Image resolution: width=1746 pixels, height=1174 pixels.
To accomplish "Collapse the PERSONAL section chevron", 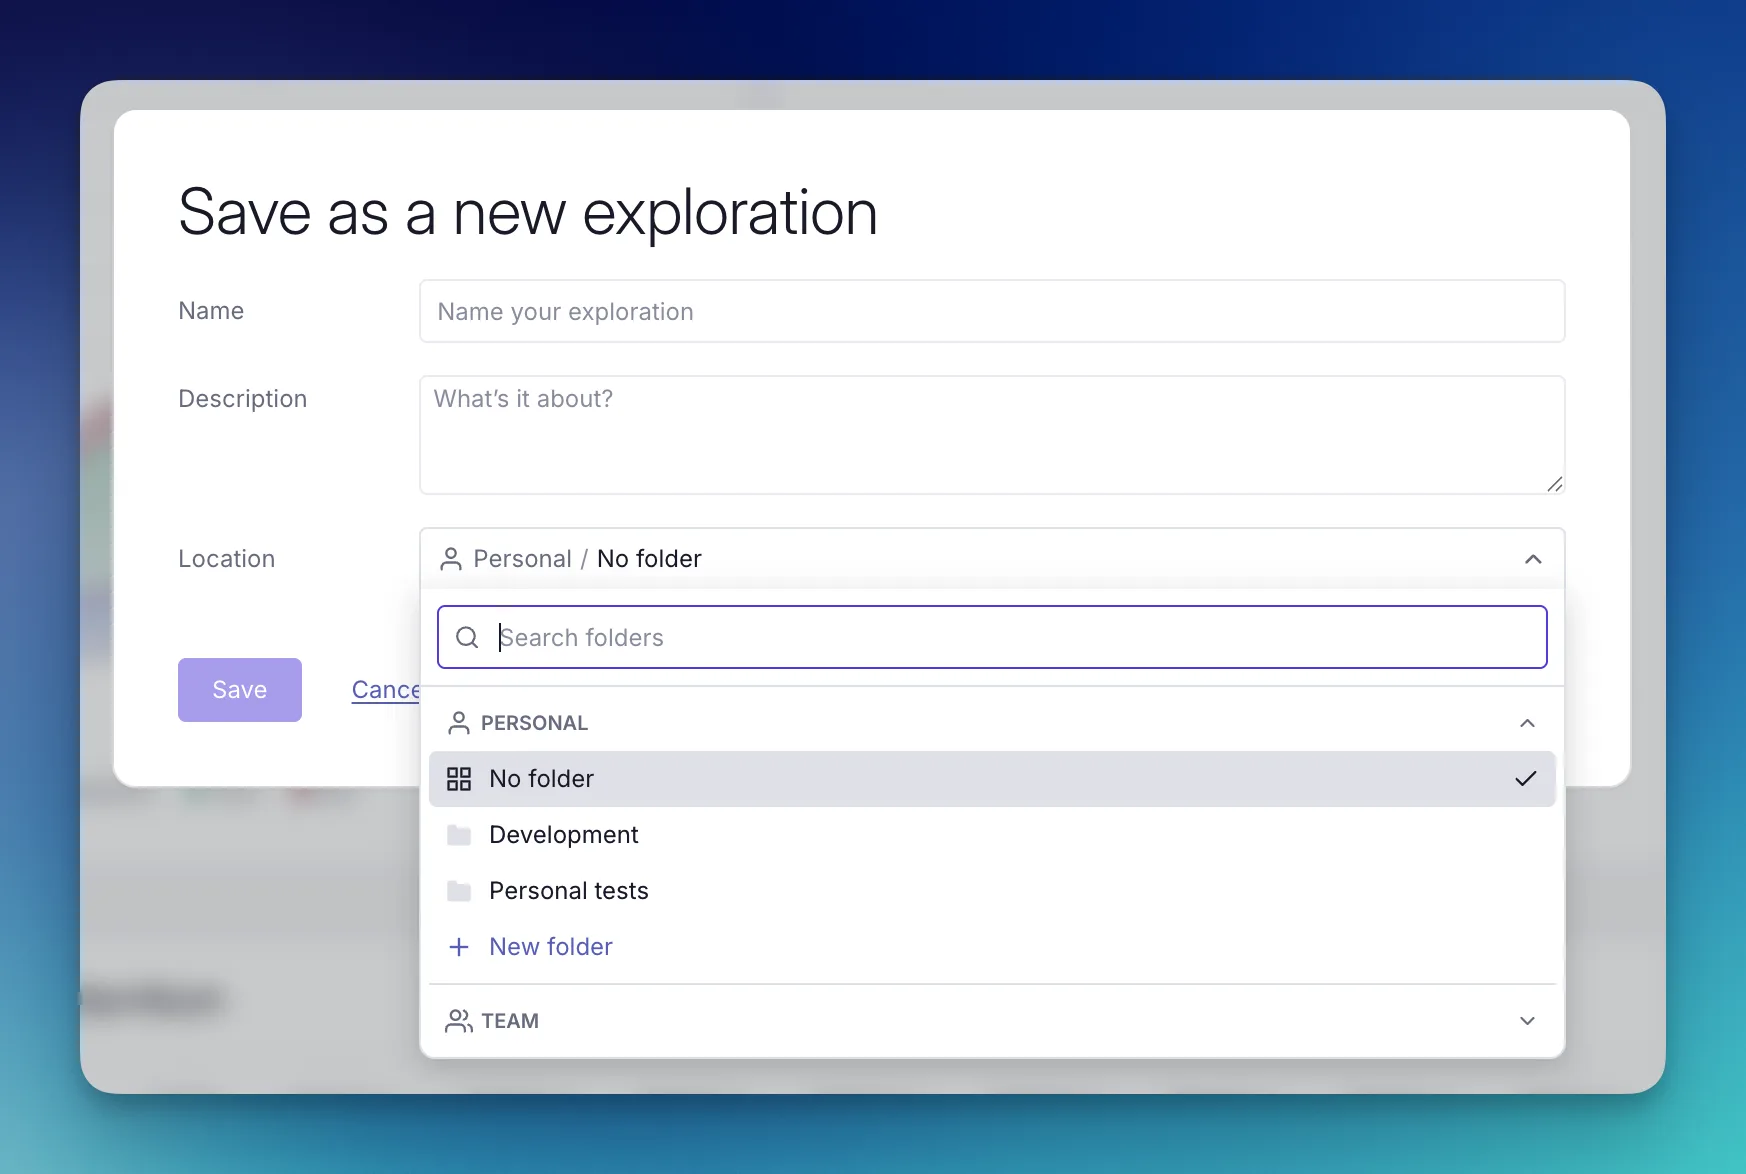I will pyautogui.click(x=1527, y=723).
